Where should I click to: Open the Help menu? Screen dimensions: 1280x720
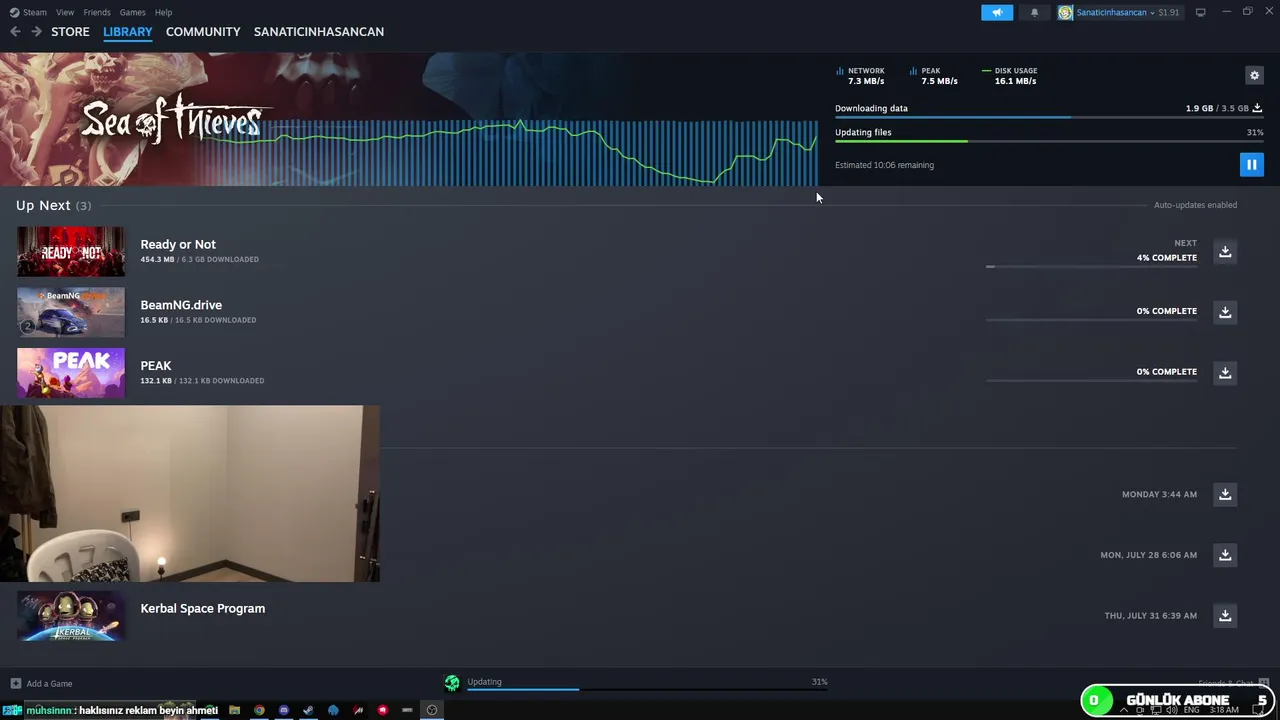[x=163, y=12]
